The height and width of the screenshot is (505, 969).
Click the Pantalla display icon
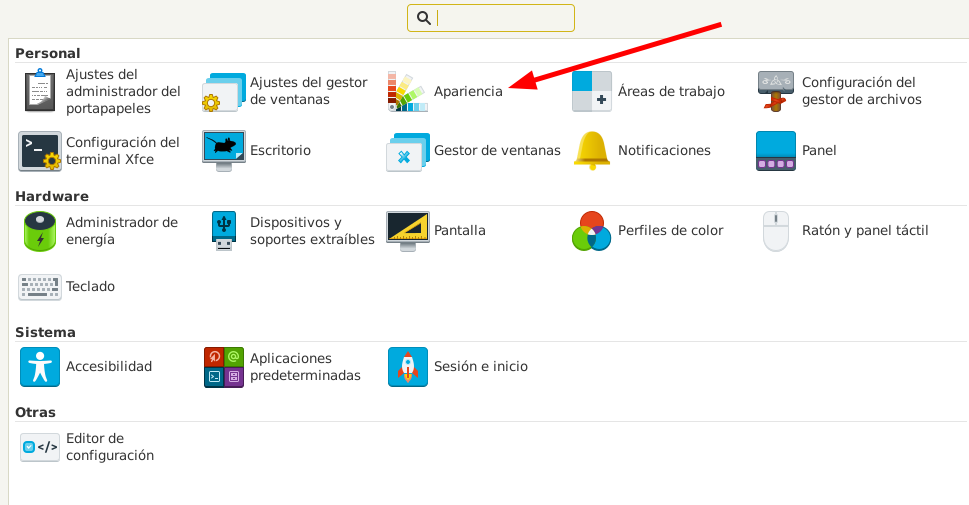[x=407, y=231]
